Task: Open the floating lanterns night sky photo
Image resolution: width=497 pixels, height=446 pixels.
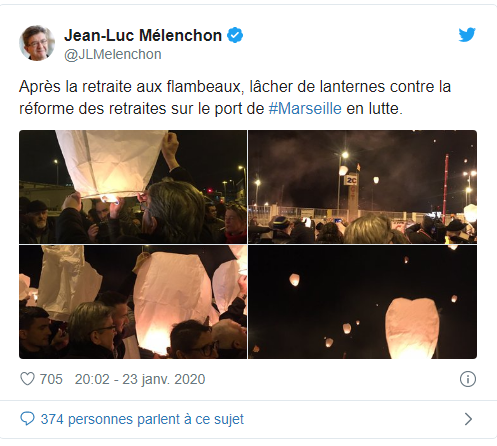Action: pos(363,302)
